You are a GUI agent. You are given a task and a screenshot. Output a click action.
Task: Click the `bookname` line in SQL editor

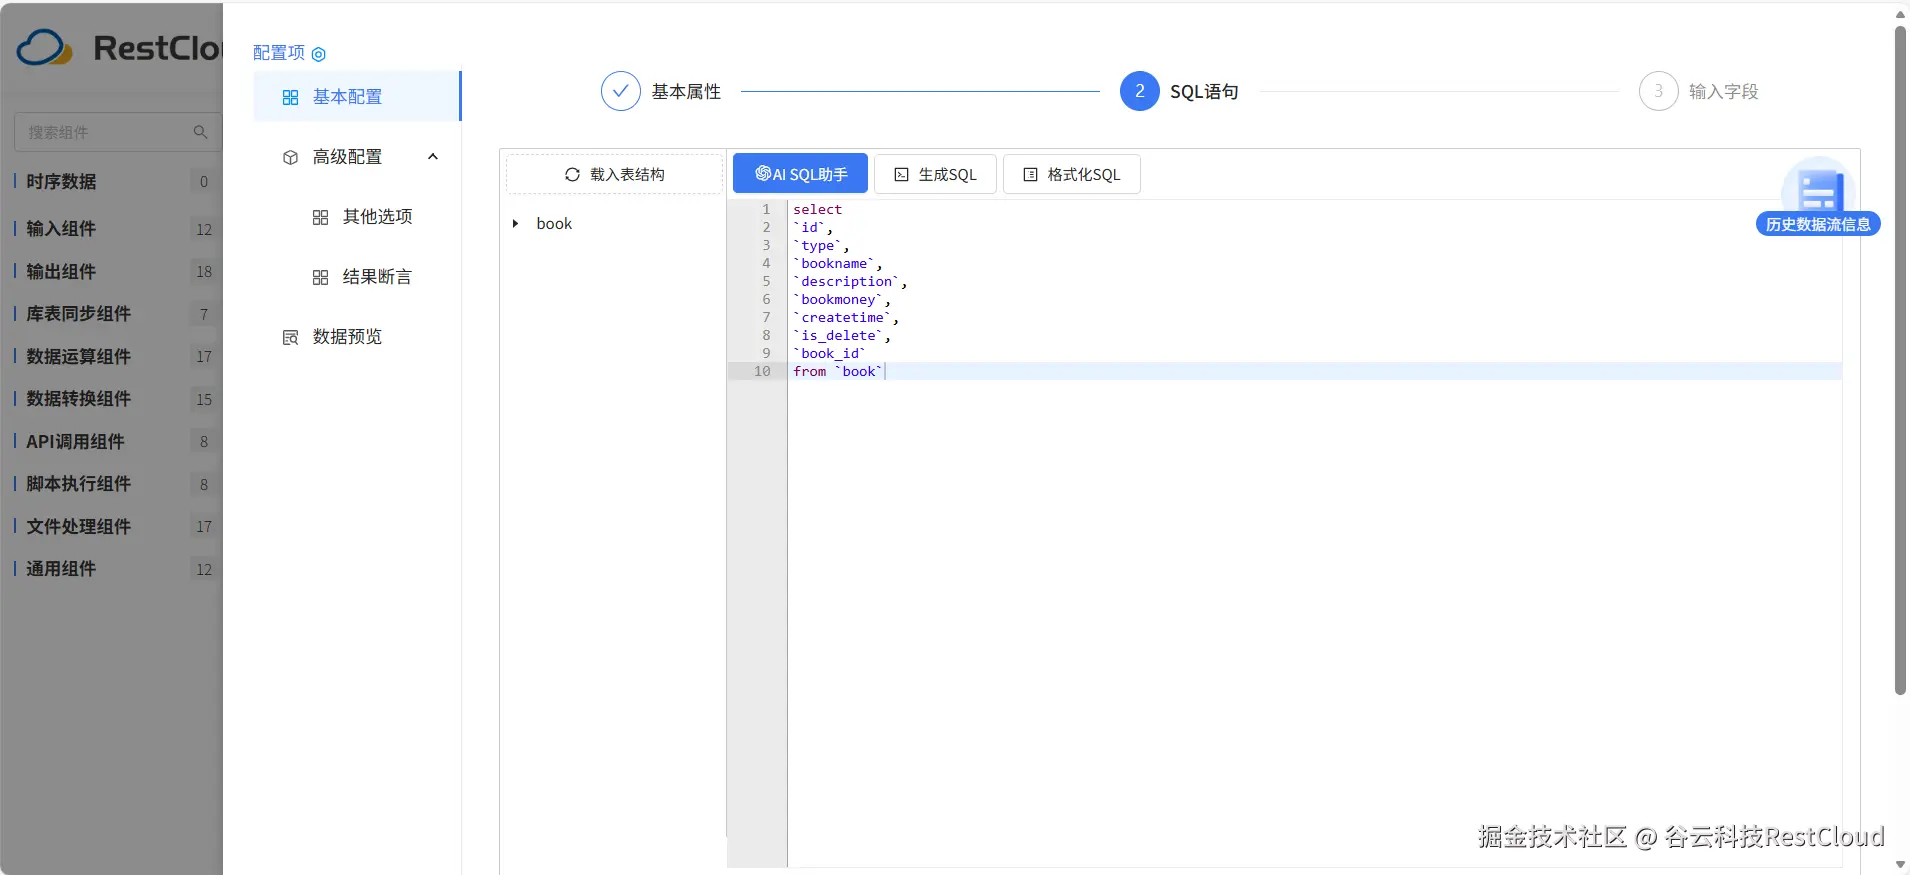838,263
